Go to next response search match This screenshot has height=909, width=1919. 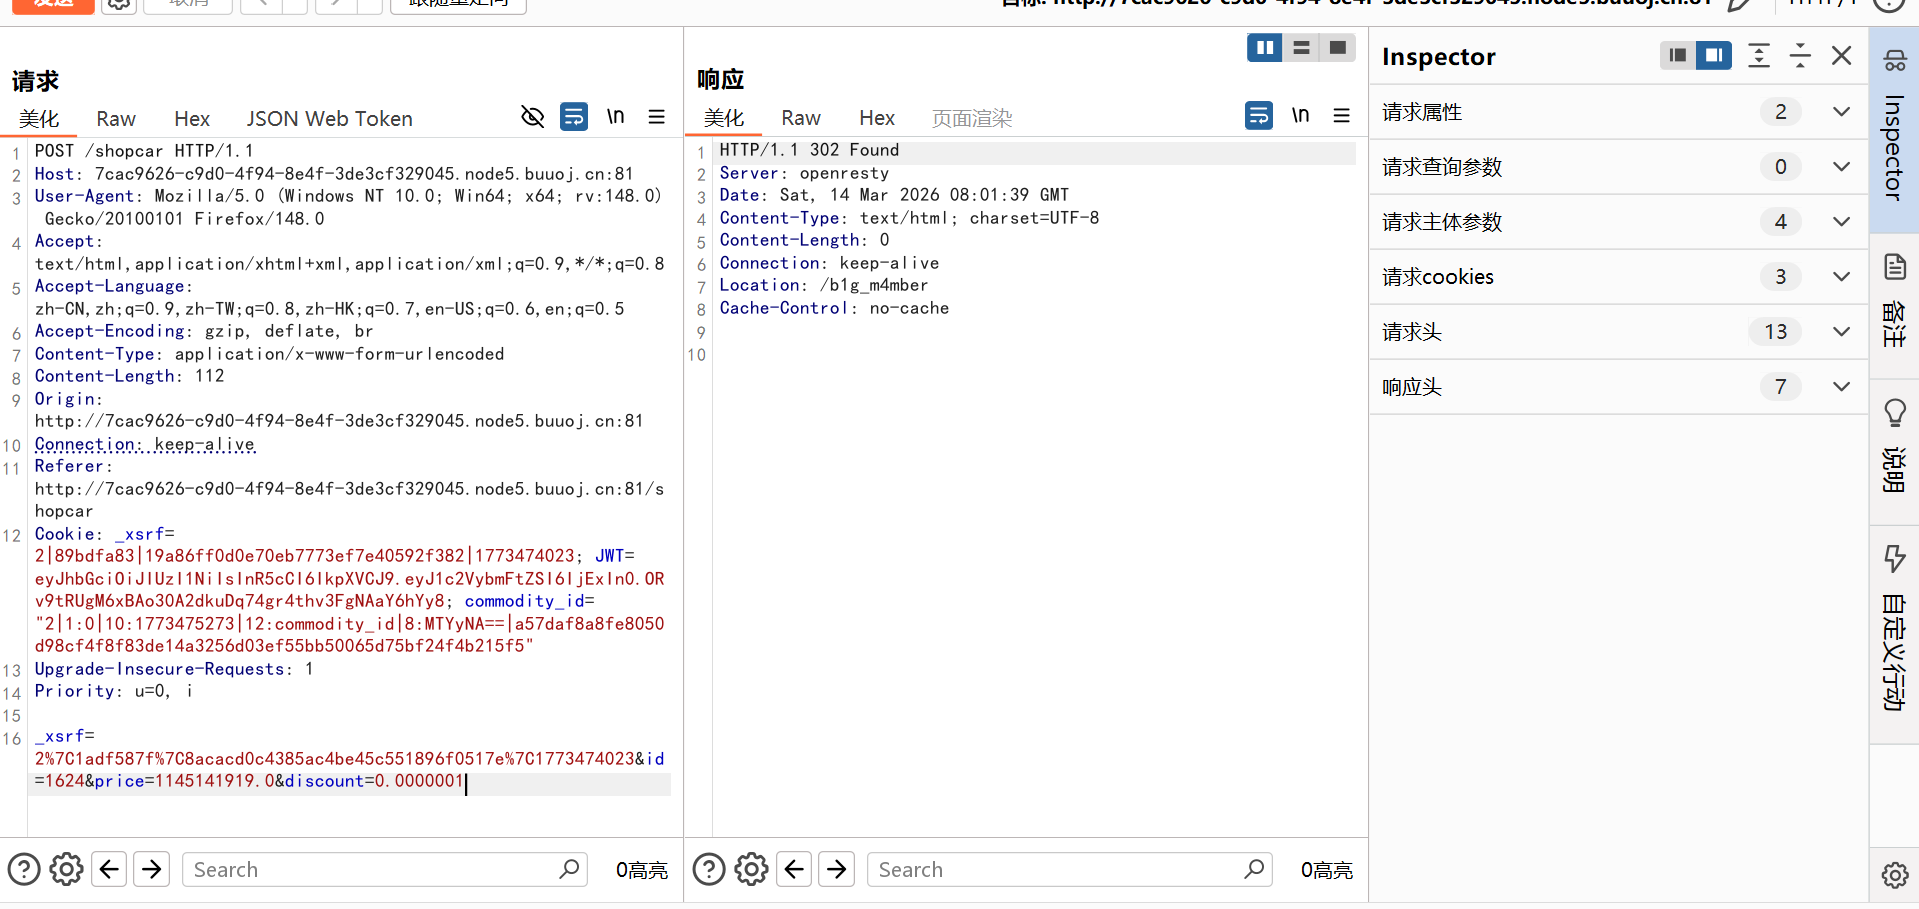coord(837,869)
